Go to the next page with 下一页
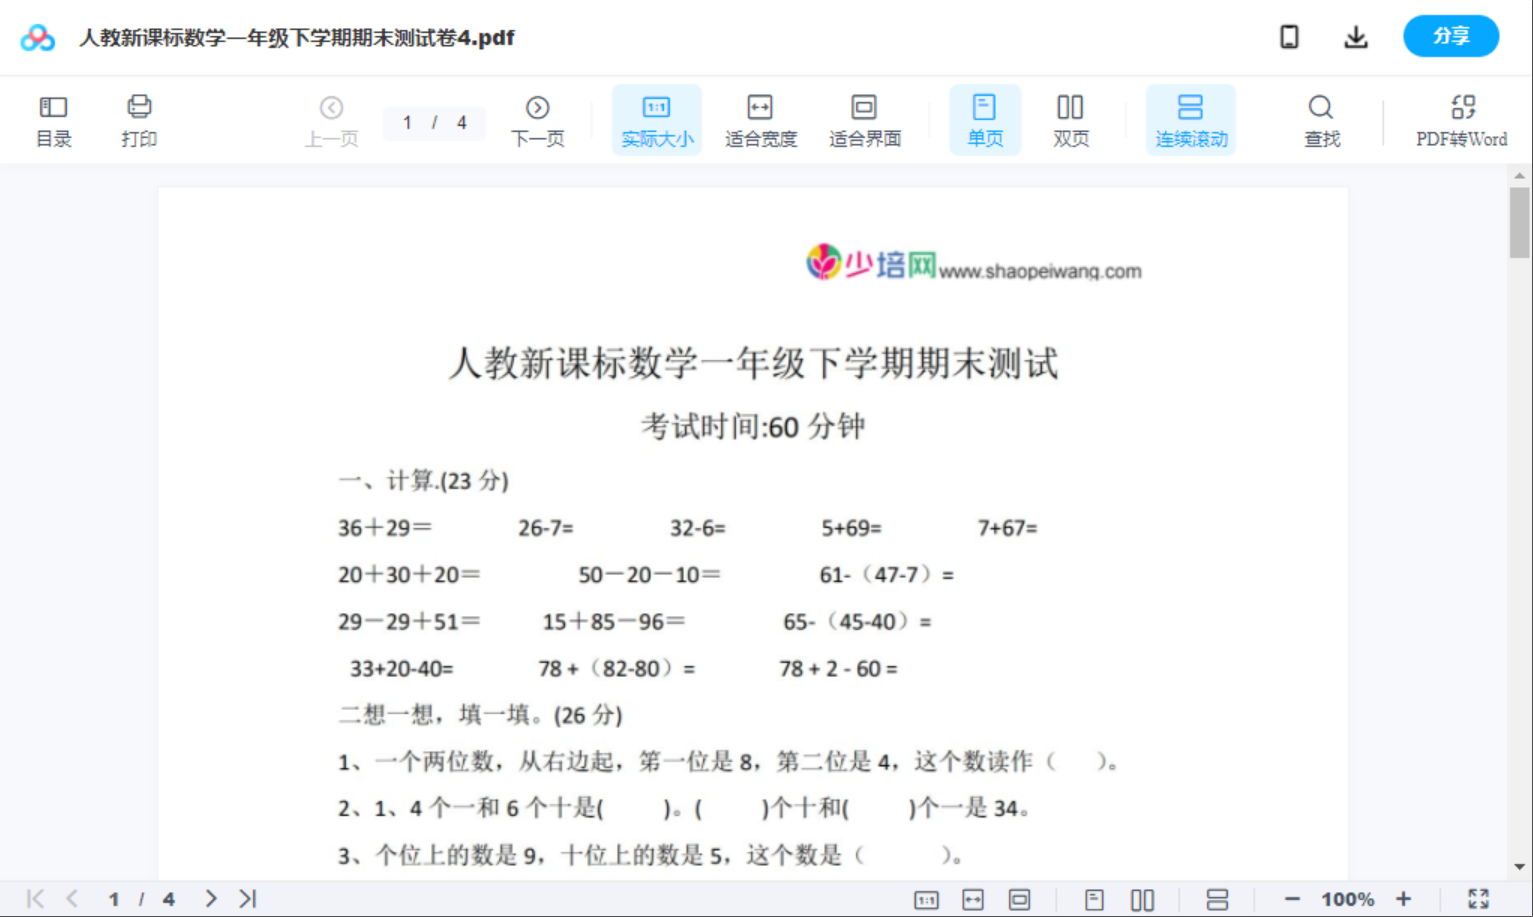This screenshot has width=1533, height=917. (x=537, y=119)
